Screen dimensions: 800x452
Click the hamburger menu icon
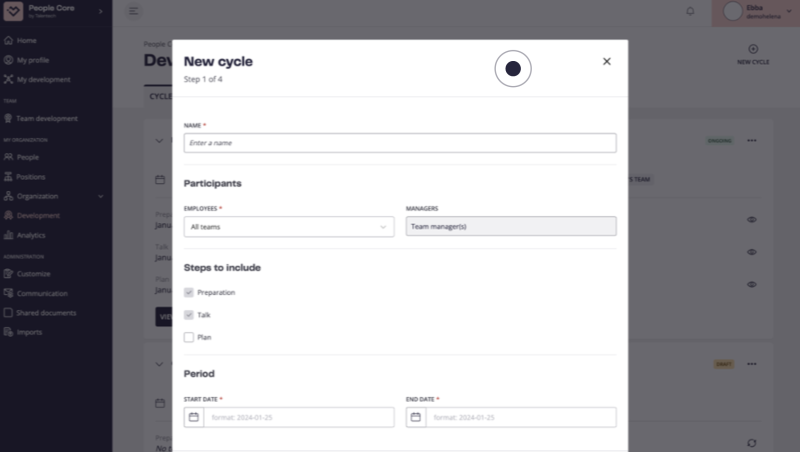coord(133,11)
